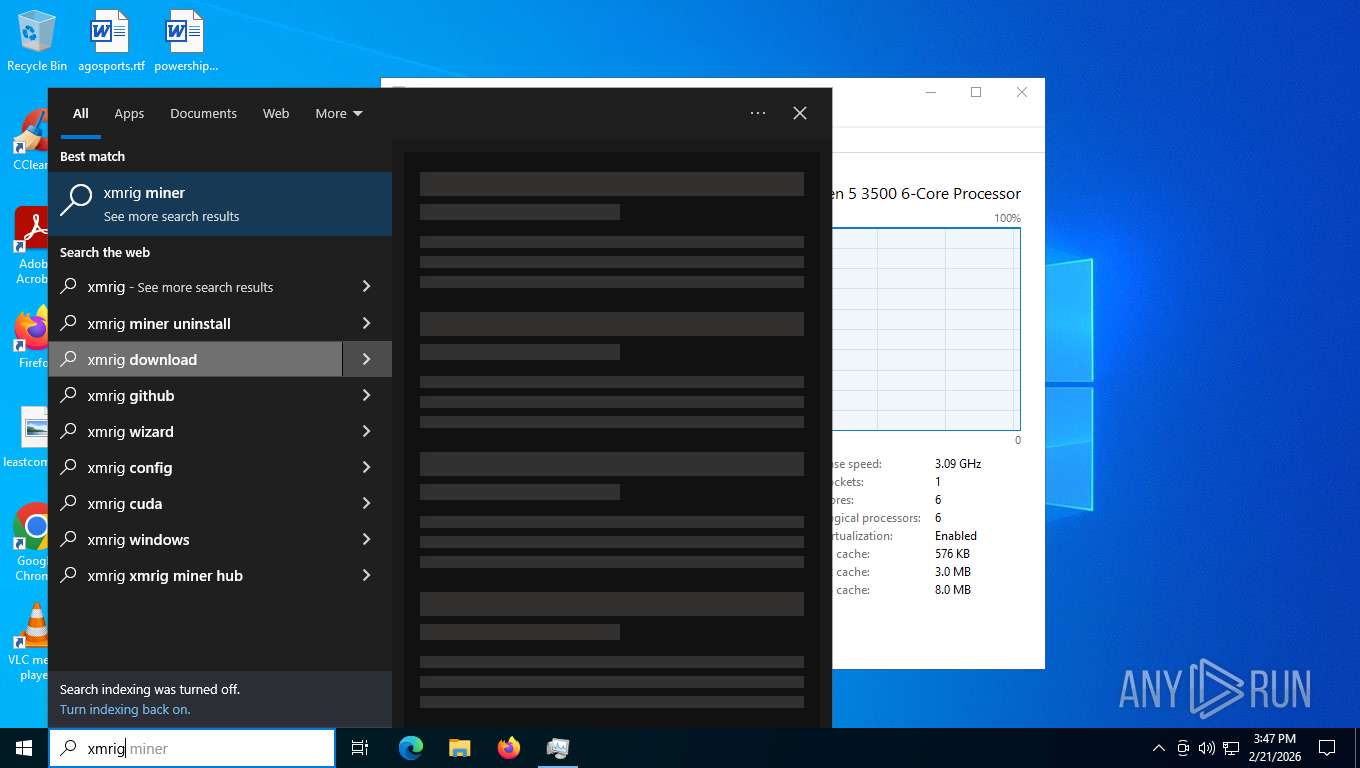
Task: Launch Microsoft Edge from taskbar
Action: 410,748
